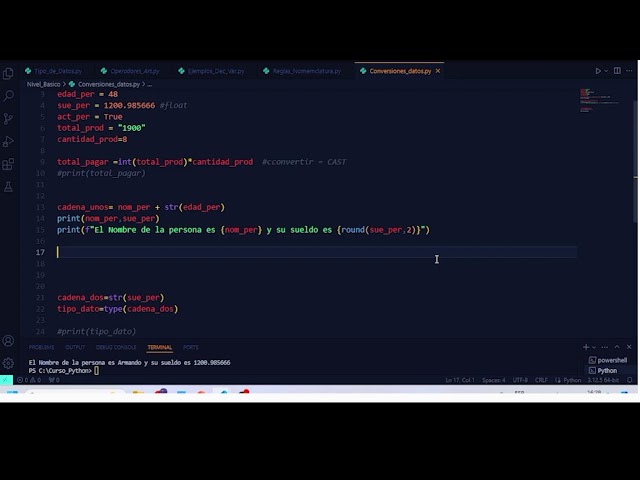Image resolution: width=640 pixels, height=480 pixels.
Task: Maximize the terminal panel size
Action: coord(617,347)
